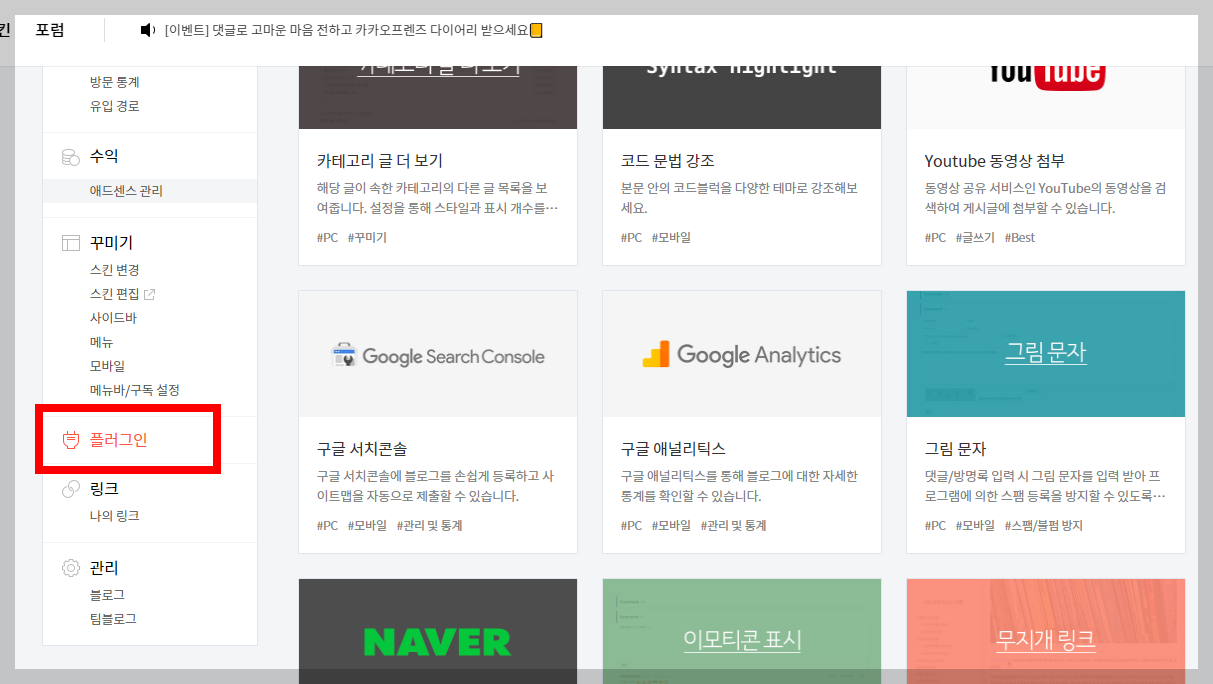
Task: Open the Kakao Friends diary event notice
Action: tap(353, 30)
